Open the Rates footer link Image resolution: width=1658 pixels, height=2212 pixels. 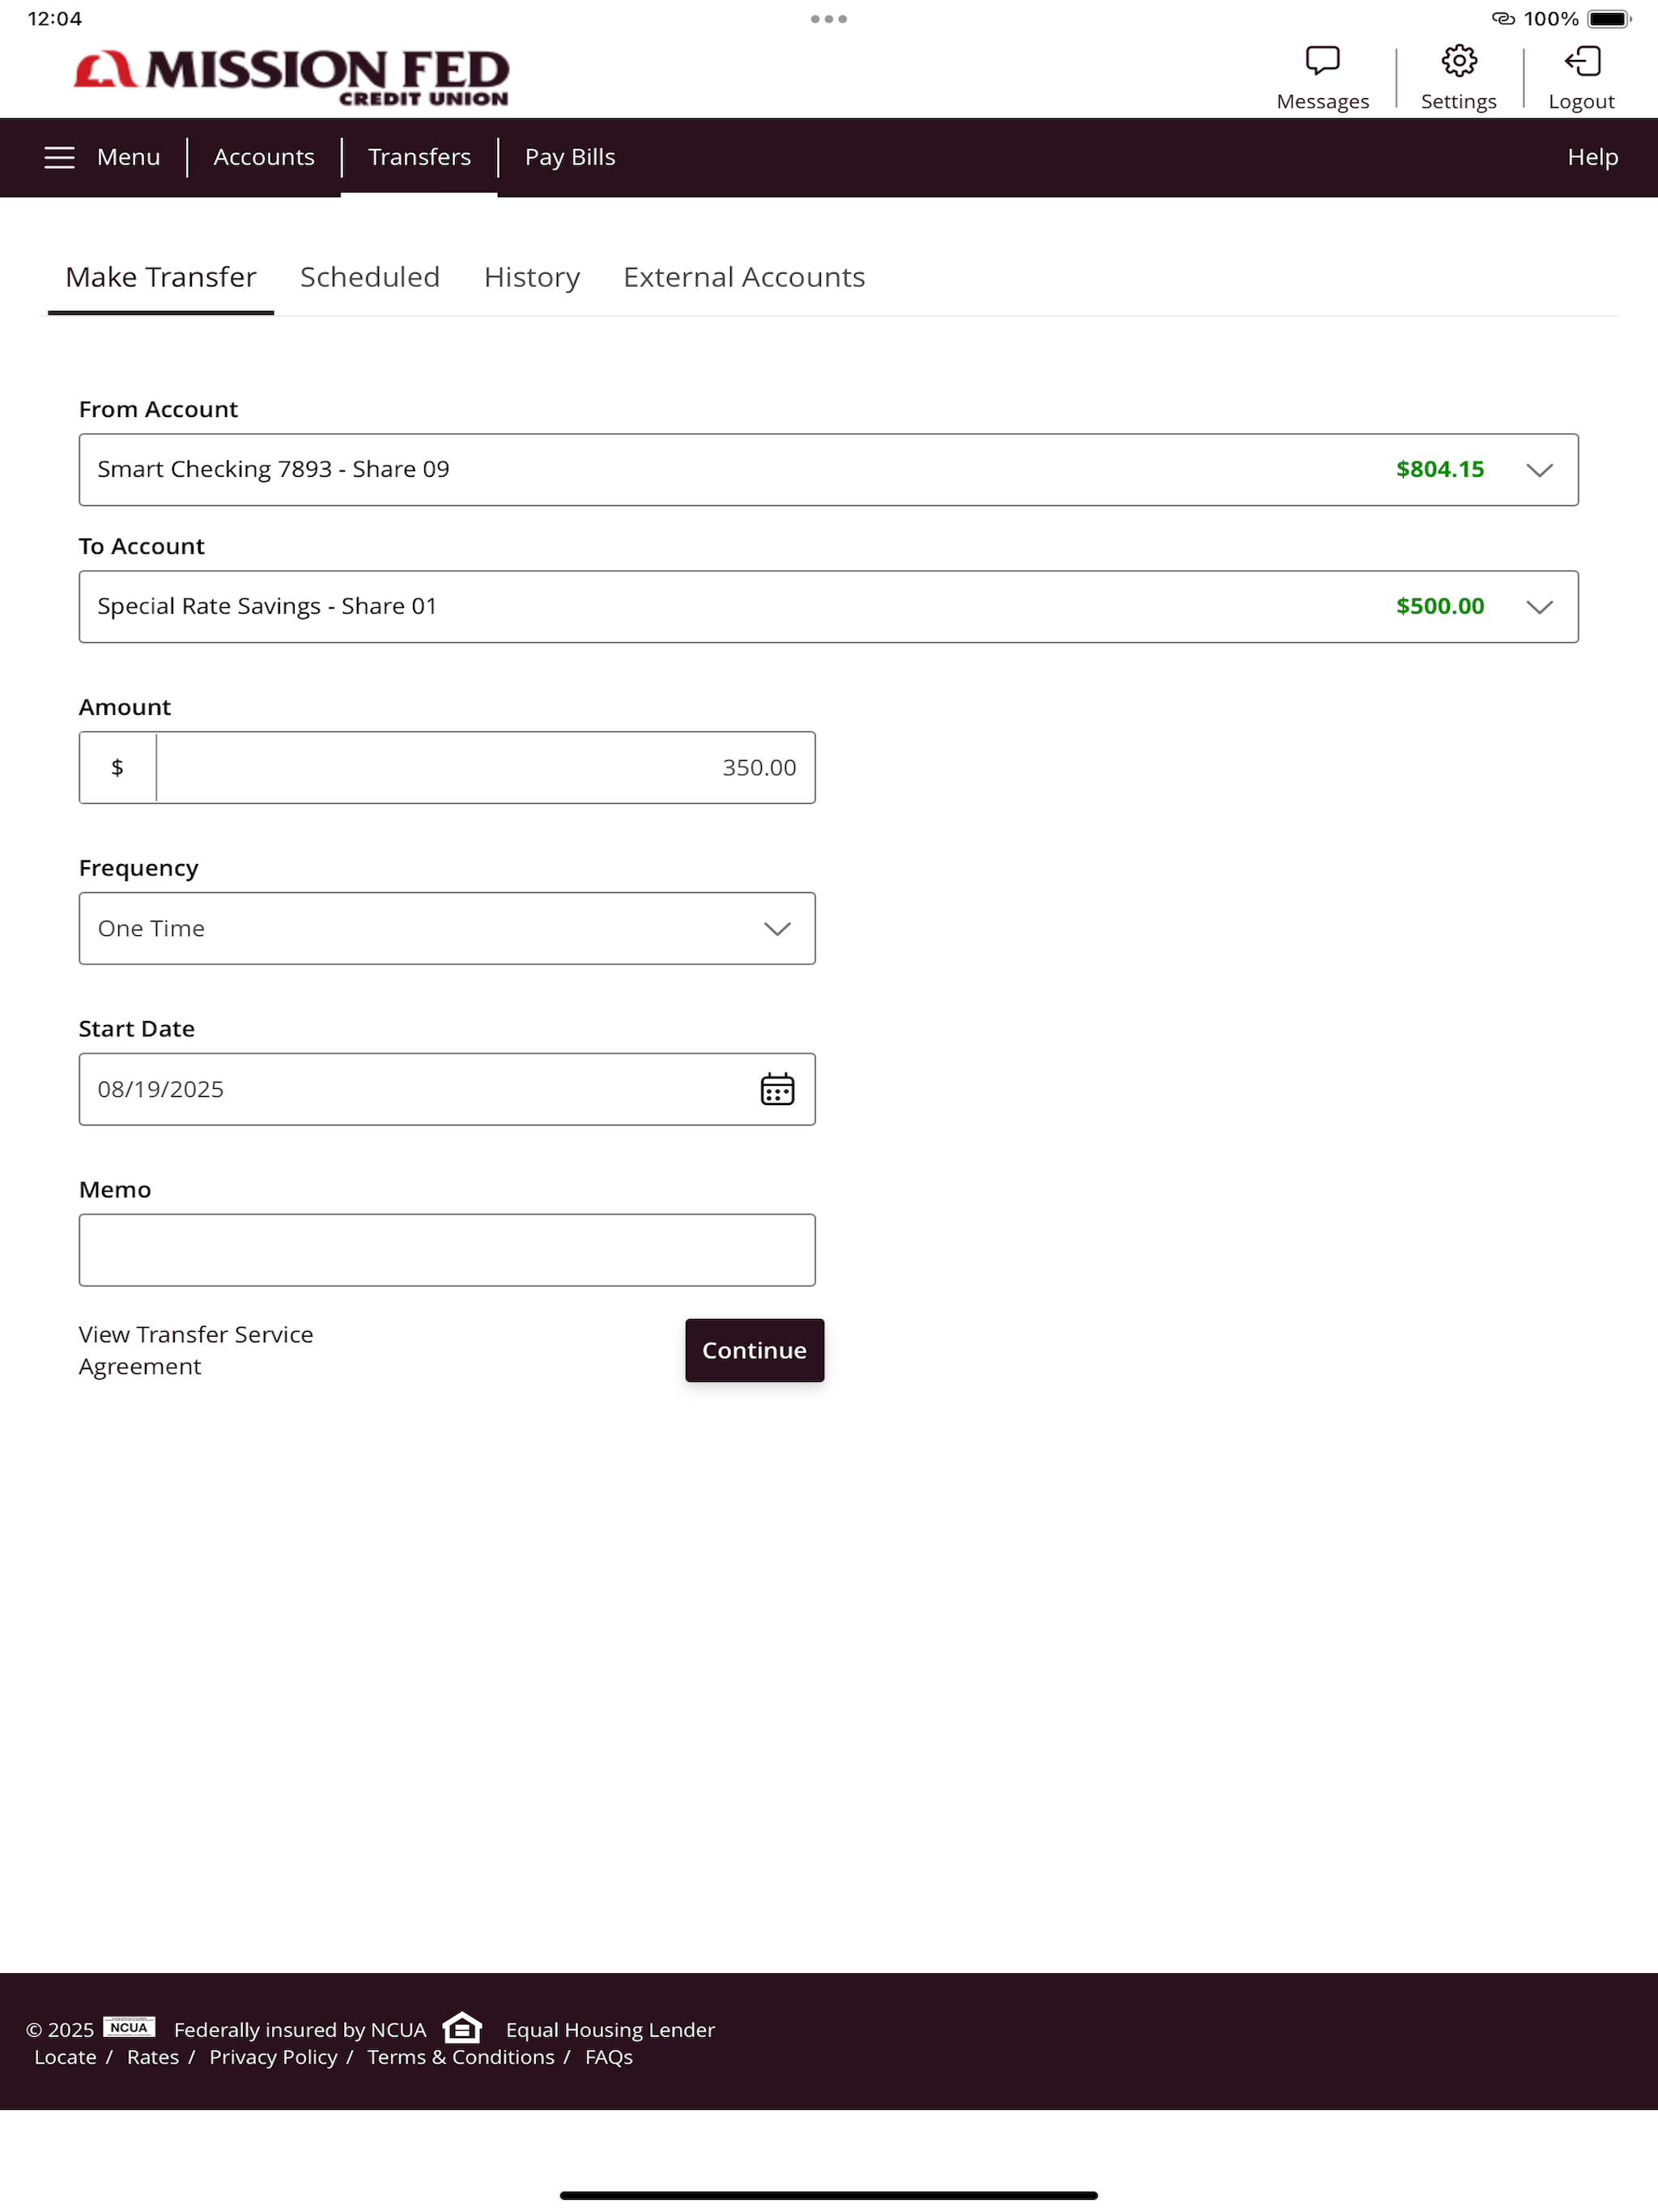pyautogui.click(x=153, y=2057)
